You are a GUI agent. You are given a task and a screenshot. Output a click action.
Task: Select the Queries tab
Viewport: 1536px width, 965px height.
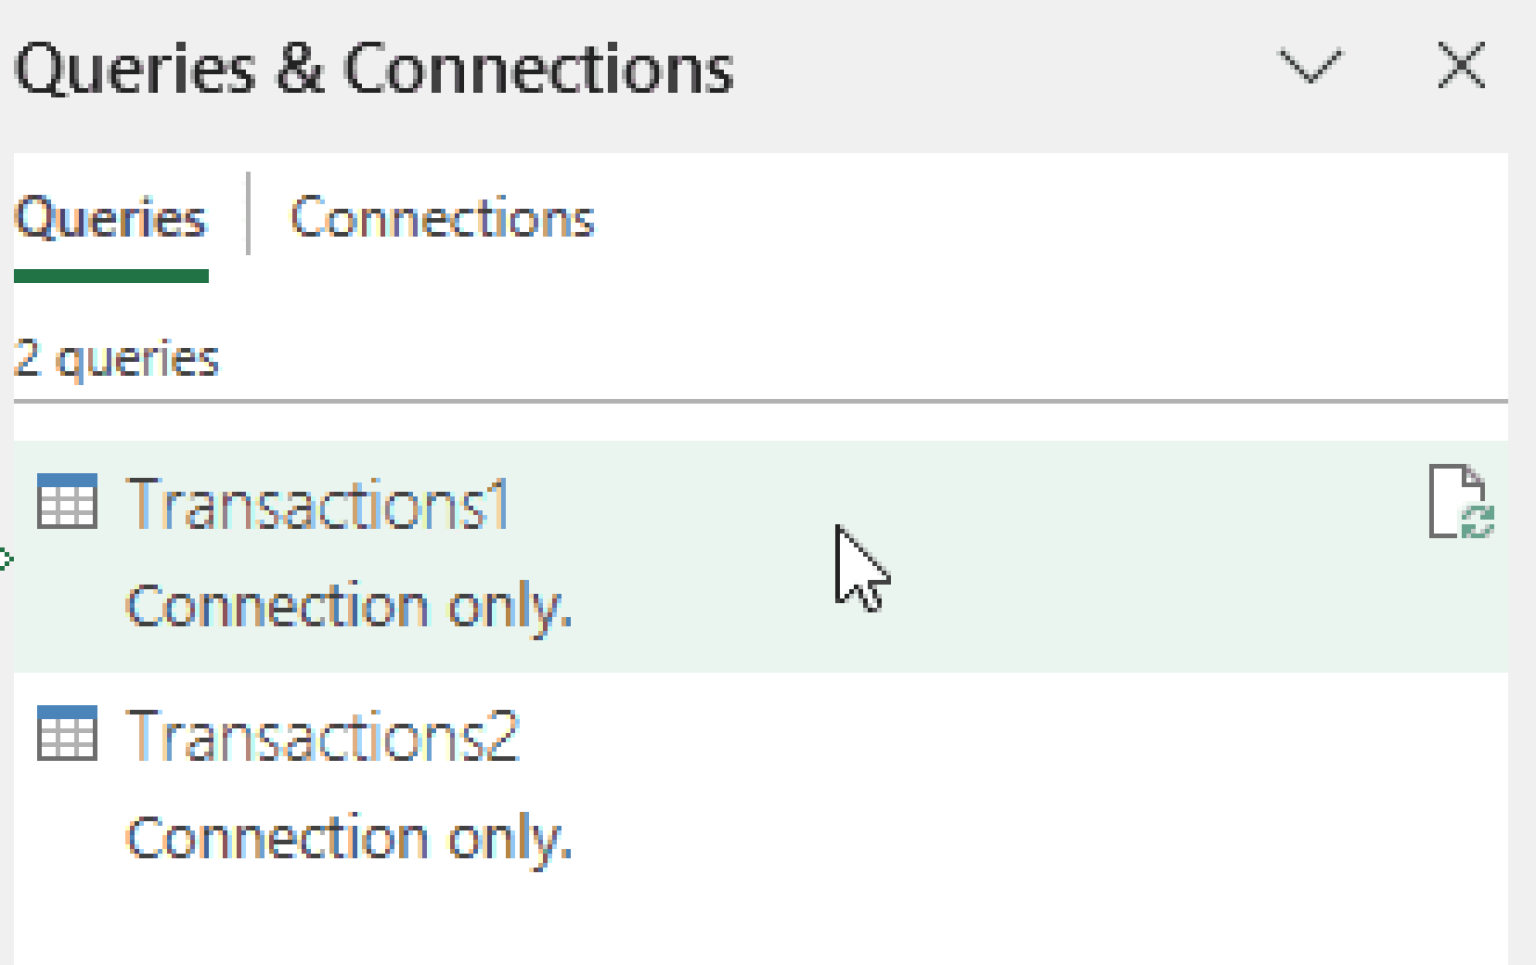coord(110,217)
